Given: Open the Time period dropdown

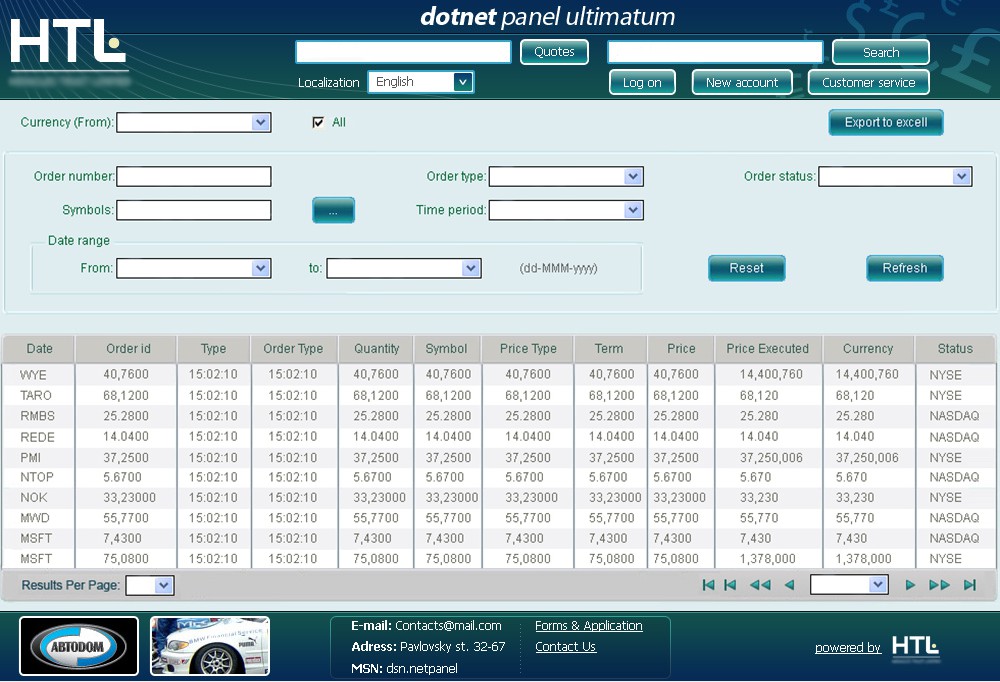Looking at the screenshot, I should click(566, 210).
